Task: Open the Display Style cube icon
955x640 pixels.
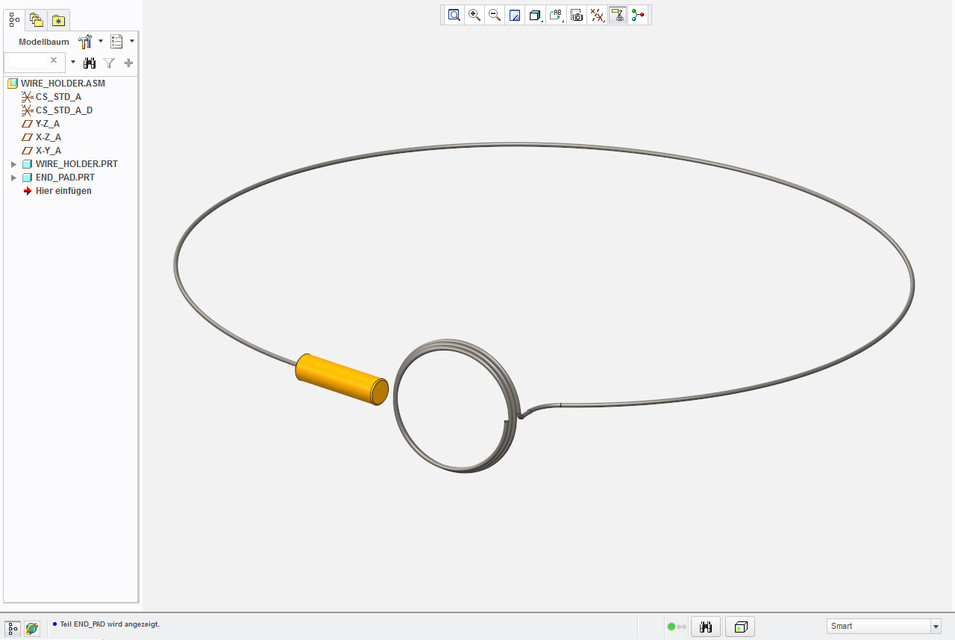Action: 535,15
